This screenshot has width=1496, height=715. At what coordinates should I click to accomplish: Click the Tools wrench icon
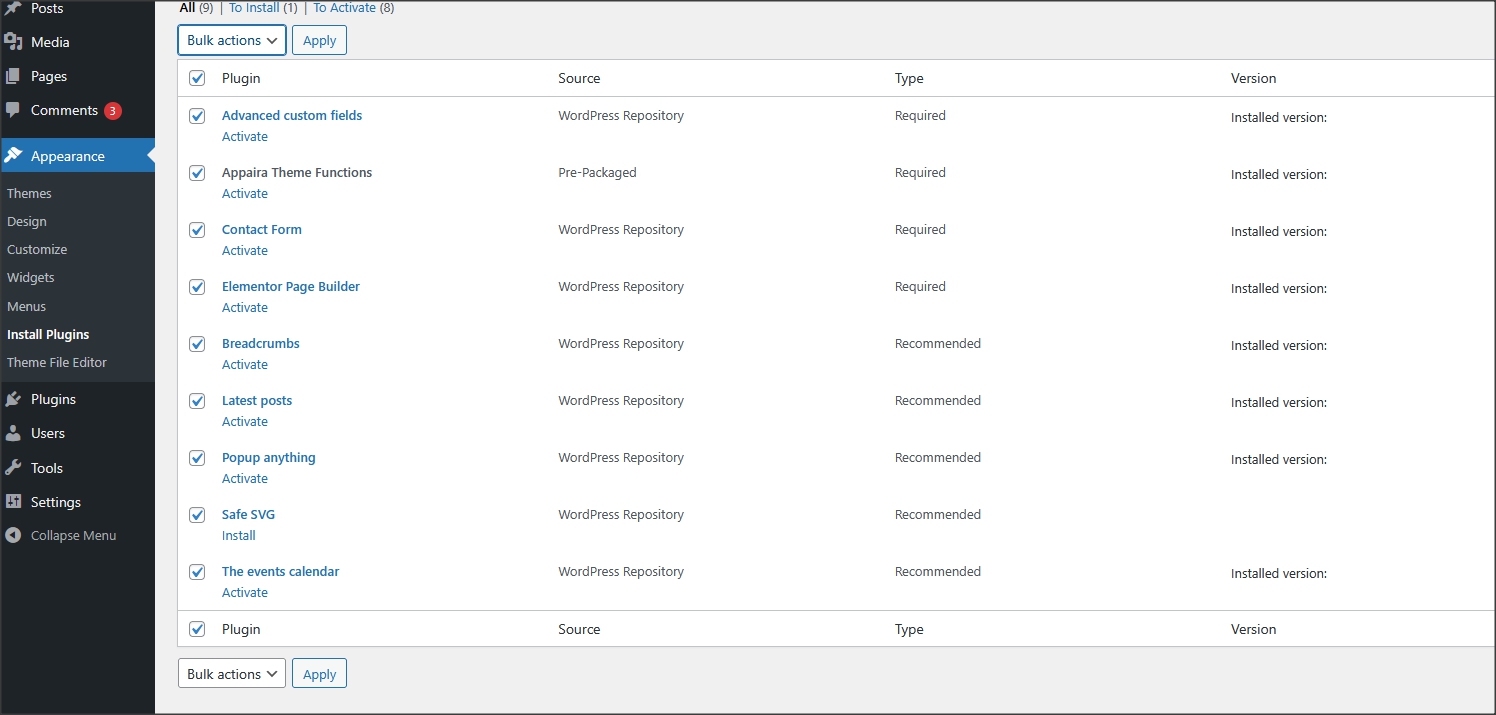[13, 468]
